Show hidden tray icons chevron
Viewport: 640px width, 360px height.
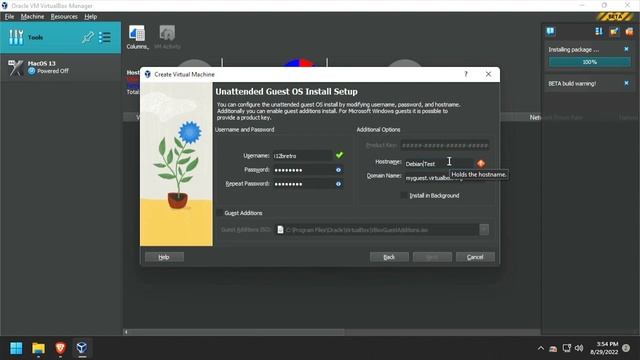(x=541, y=348)
